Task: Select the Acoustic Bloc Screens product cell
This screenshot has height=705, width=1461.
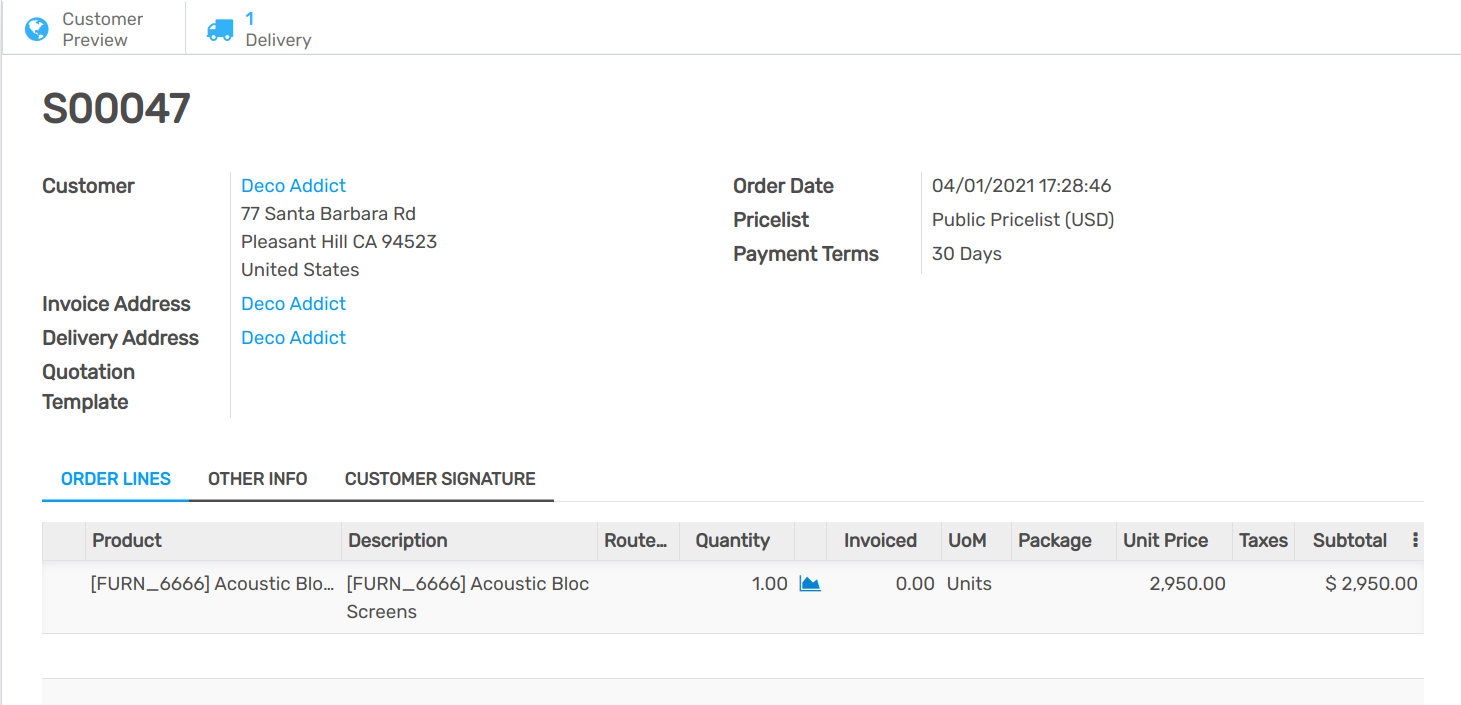Action: coord(212,584)
